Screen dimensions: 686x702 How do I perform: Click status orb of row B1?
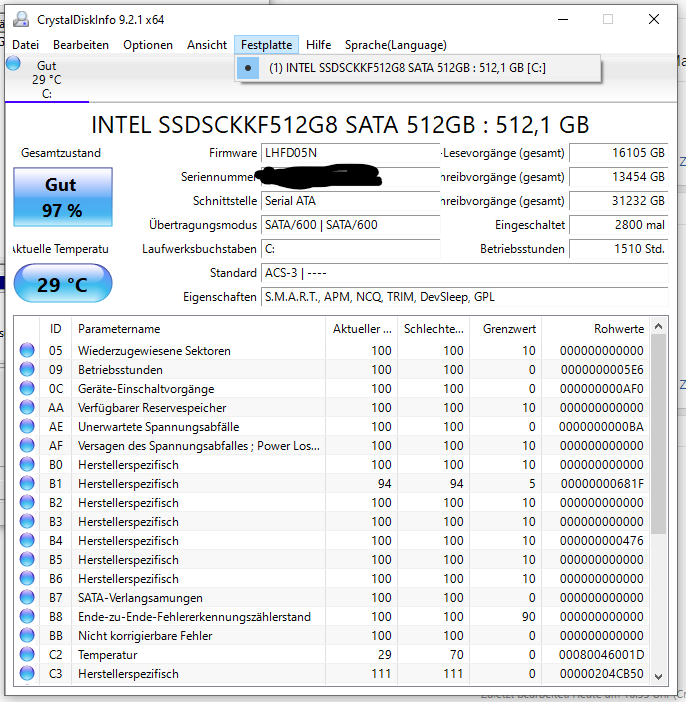(27, 483)
